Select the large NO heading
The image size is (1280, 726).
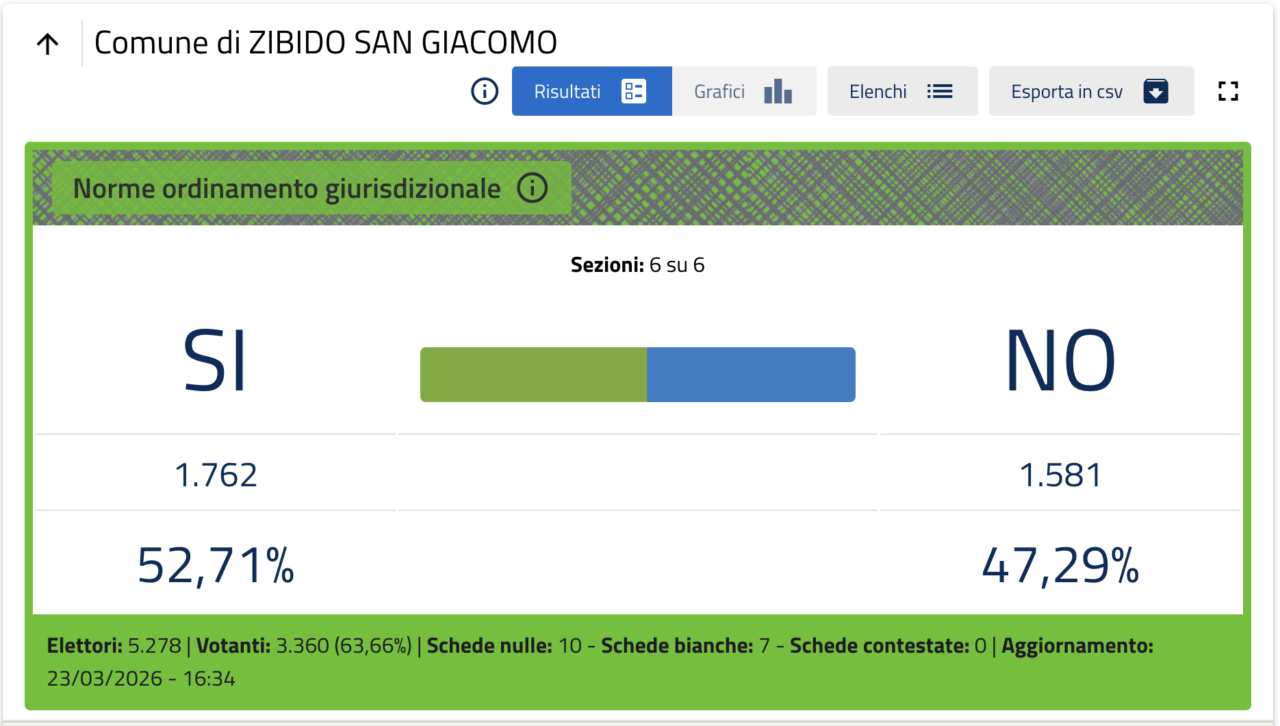[1060, 361]
